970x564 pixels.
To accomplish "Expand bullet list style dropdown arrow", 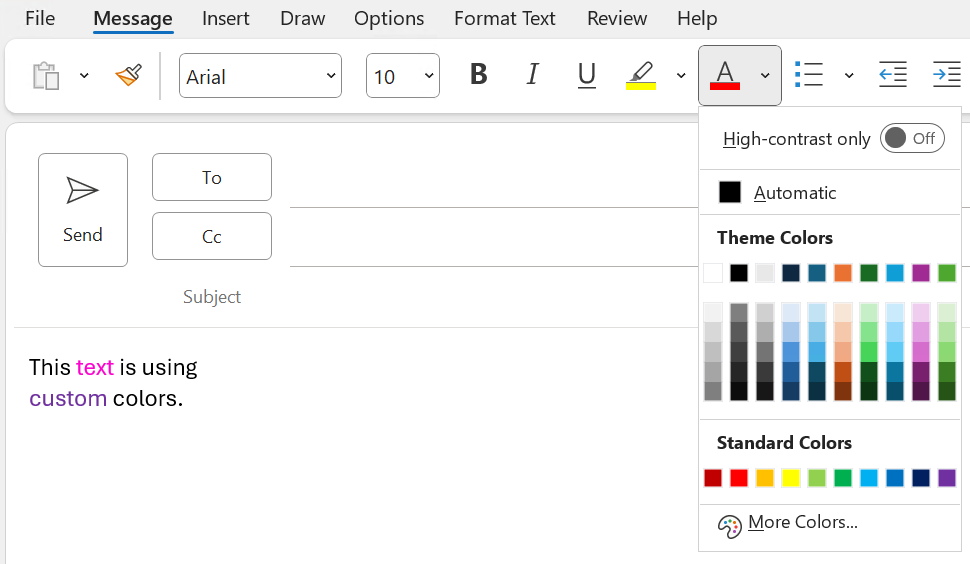I will pyautogui.click(x=849, y=75).
